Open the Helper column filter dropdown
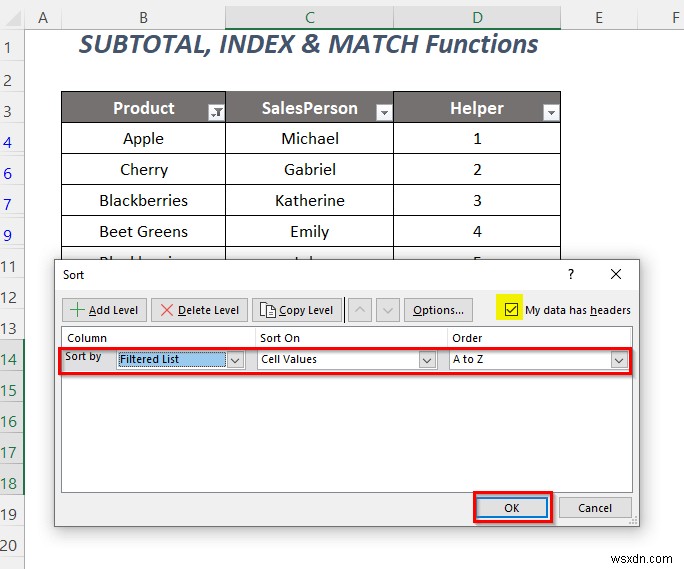The height and width of the screenshot is (569, 684). [x=551, y=113]
